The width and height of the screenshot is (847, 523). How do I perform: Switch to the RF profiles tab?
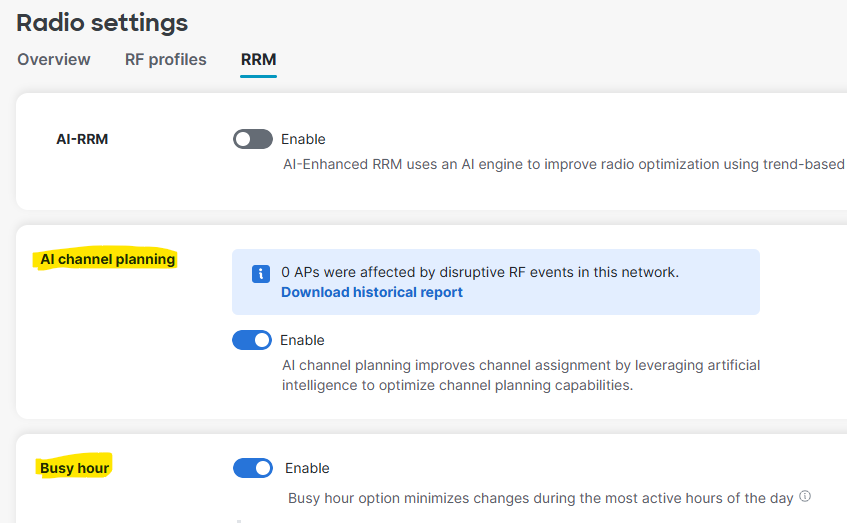tap(165, 60)
